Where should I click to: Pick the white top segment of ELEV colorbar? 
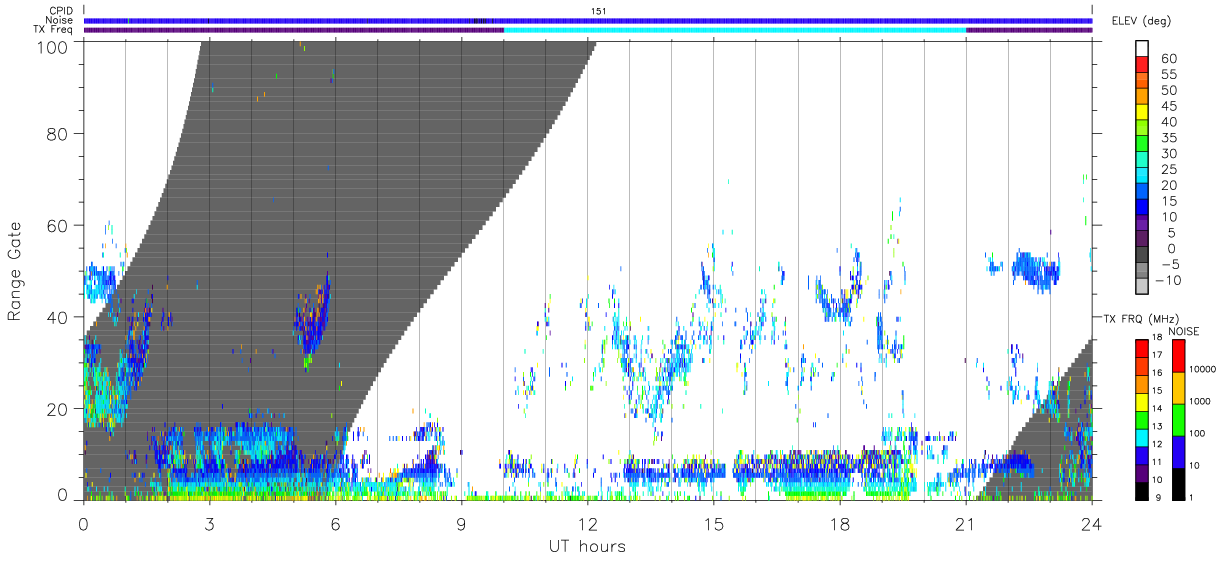pos(1142,47)
